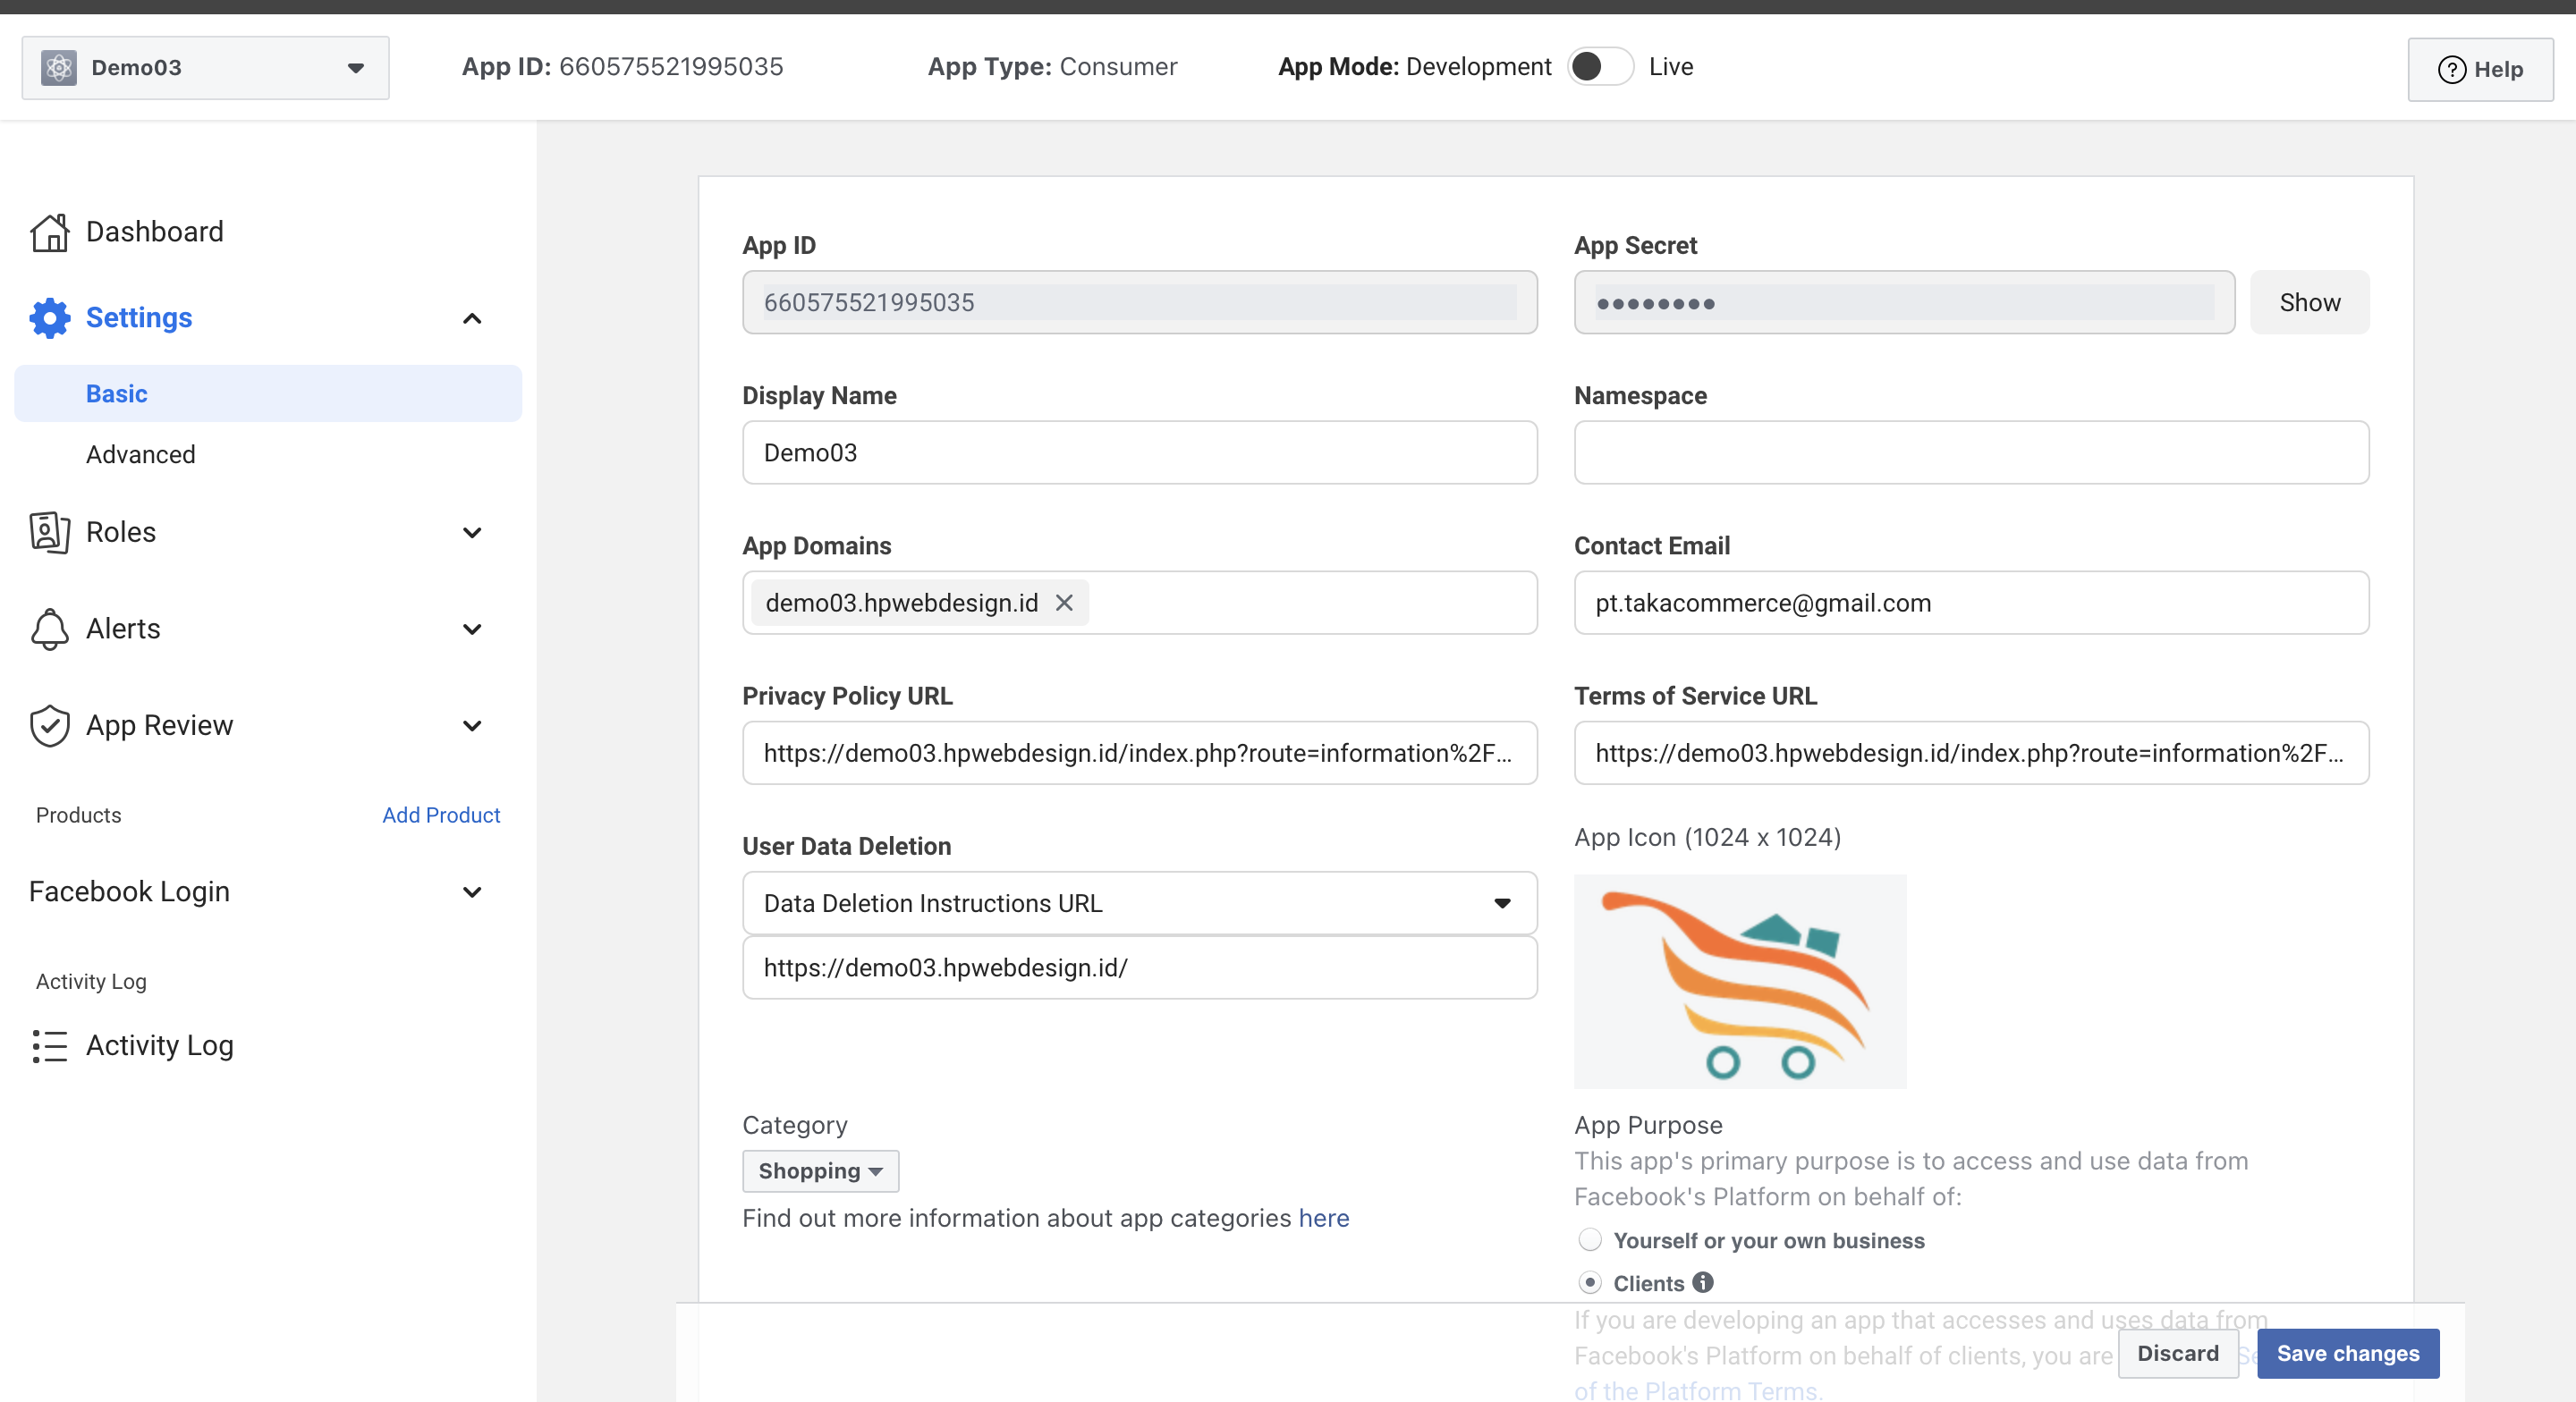Open the Demo03 app selector dropdown
Image resolution: width=2576 pixels, height=1402 pixels.
pyautogui.click(x=205, y=68)
